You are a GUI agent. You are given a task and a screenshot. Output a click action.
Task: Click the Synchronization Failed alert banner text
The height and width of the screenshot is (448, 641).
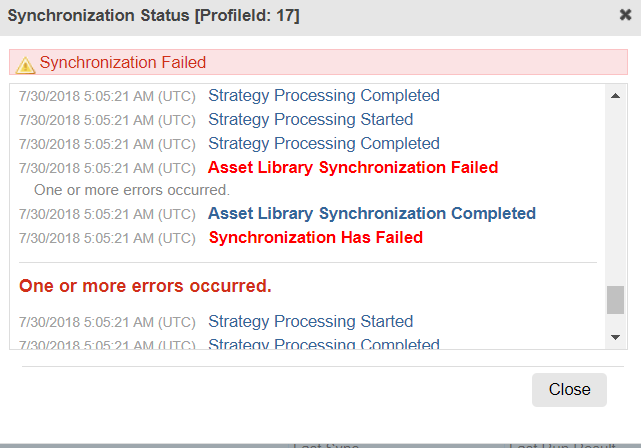coord(123,63)
